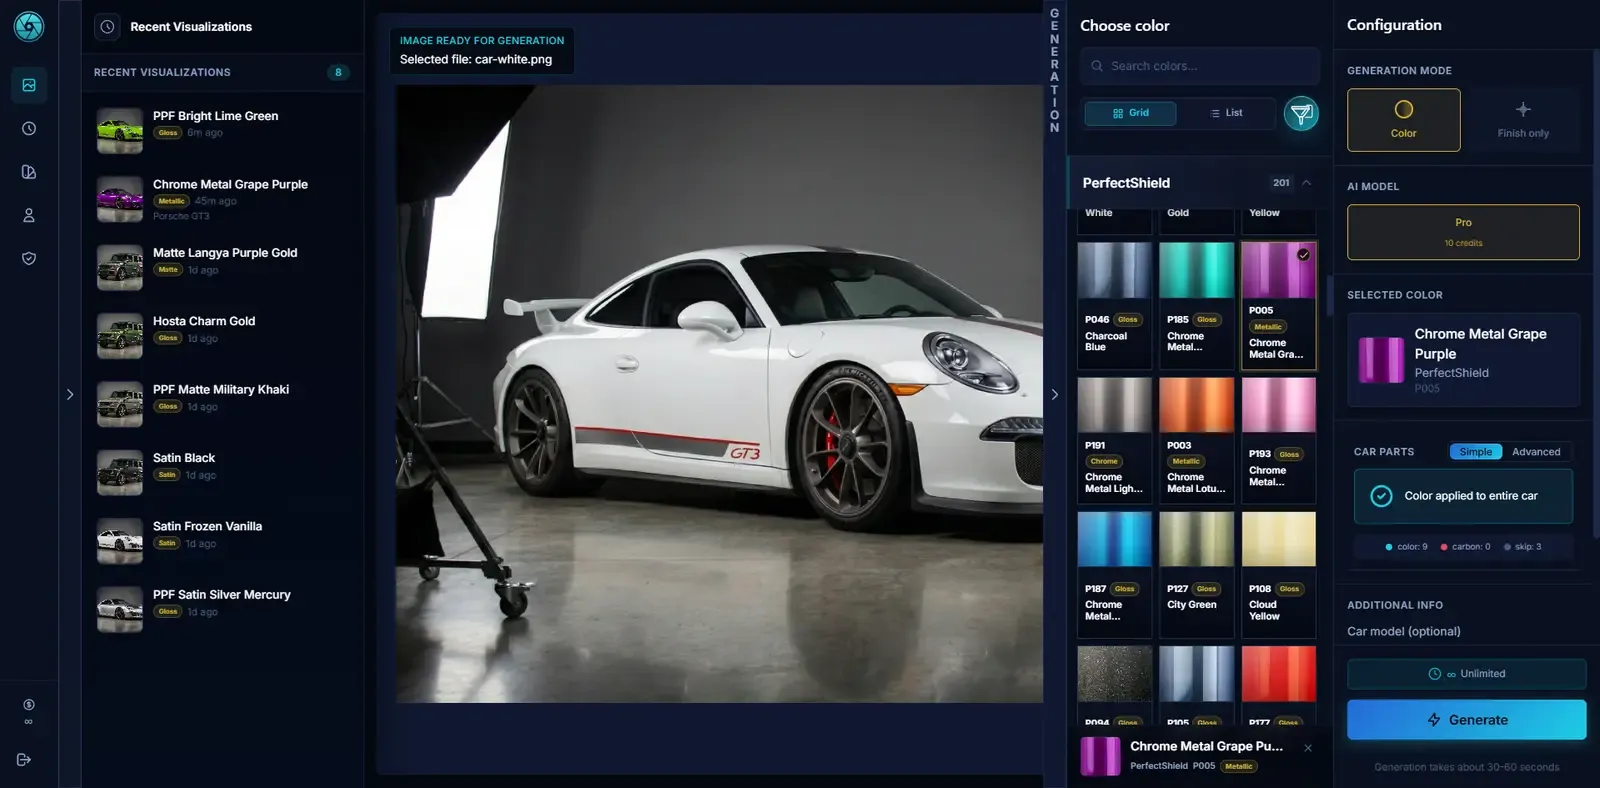Choose Advanced car parts mode

1536,452
